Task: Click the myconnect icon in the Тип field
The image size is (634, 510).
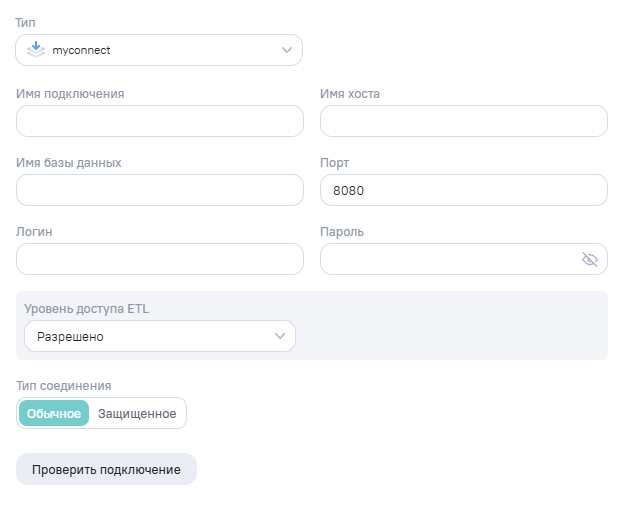Action: point(36,49)
